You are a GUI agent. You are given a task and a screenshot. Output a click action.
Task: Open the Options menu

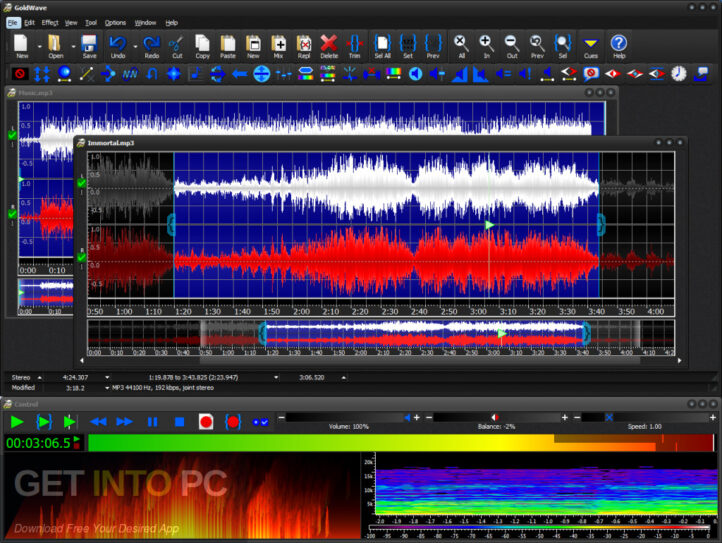[115, 23]
